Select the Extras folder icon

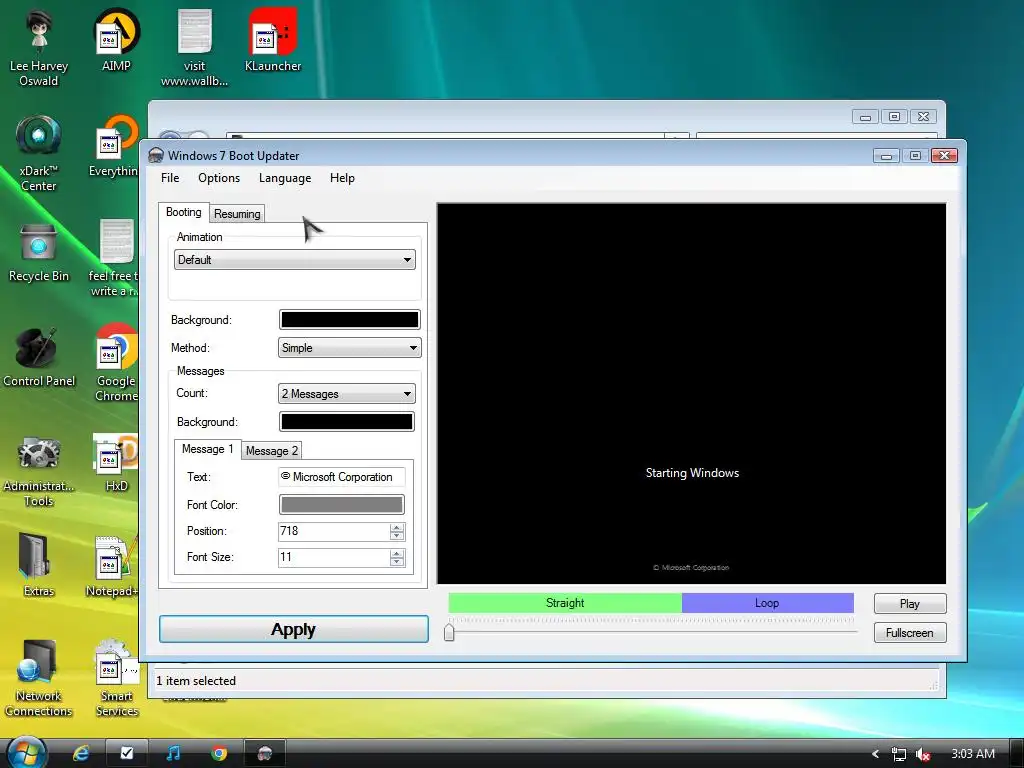click(x=39, y=565)
